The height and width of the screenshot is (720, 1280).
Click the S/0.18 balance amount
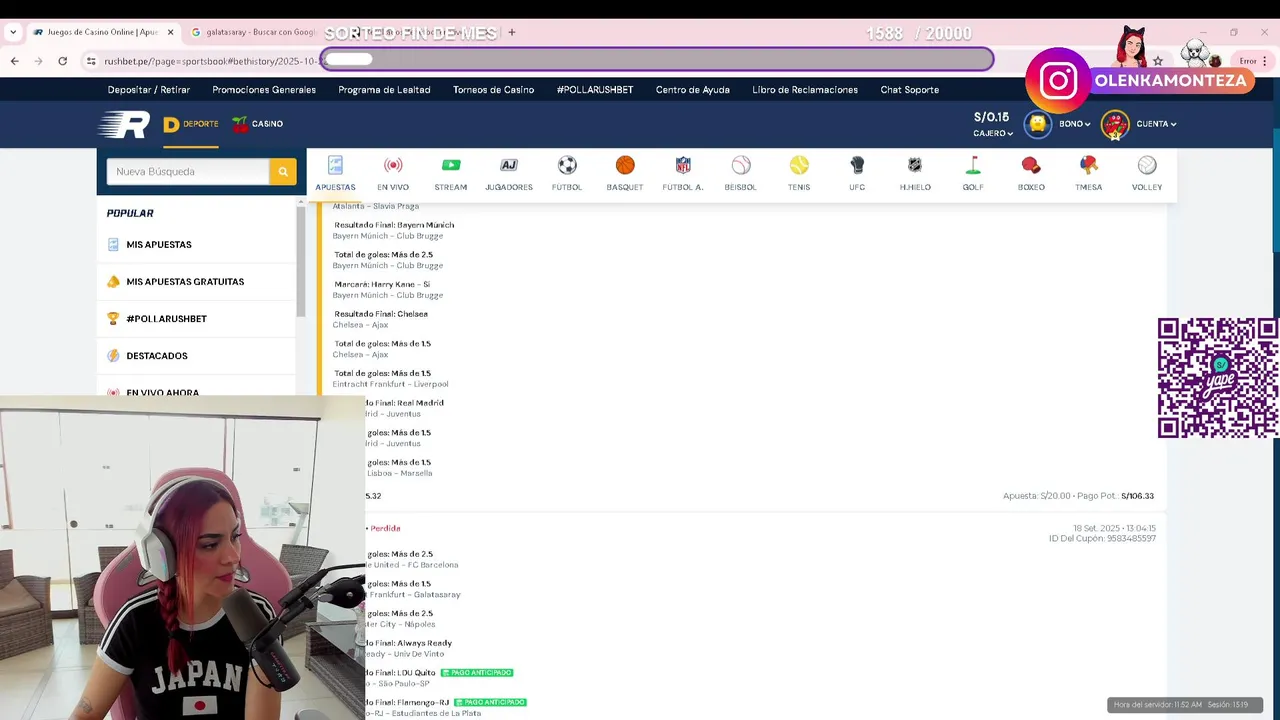tap(992, 117)
